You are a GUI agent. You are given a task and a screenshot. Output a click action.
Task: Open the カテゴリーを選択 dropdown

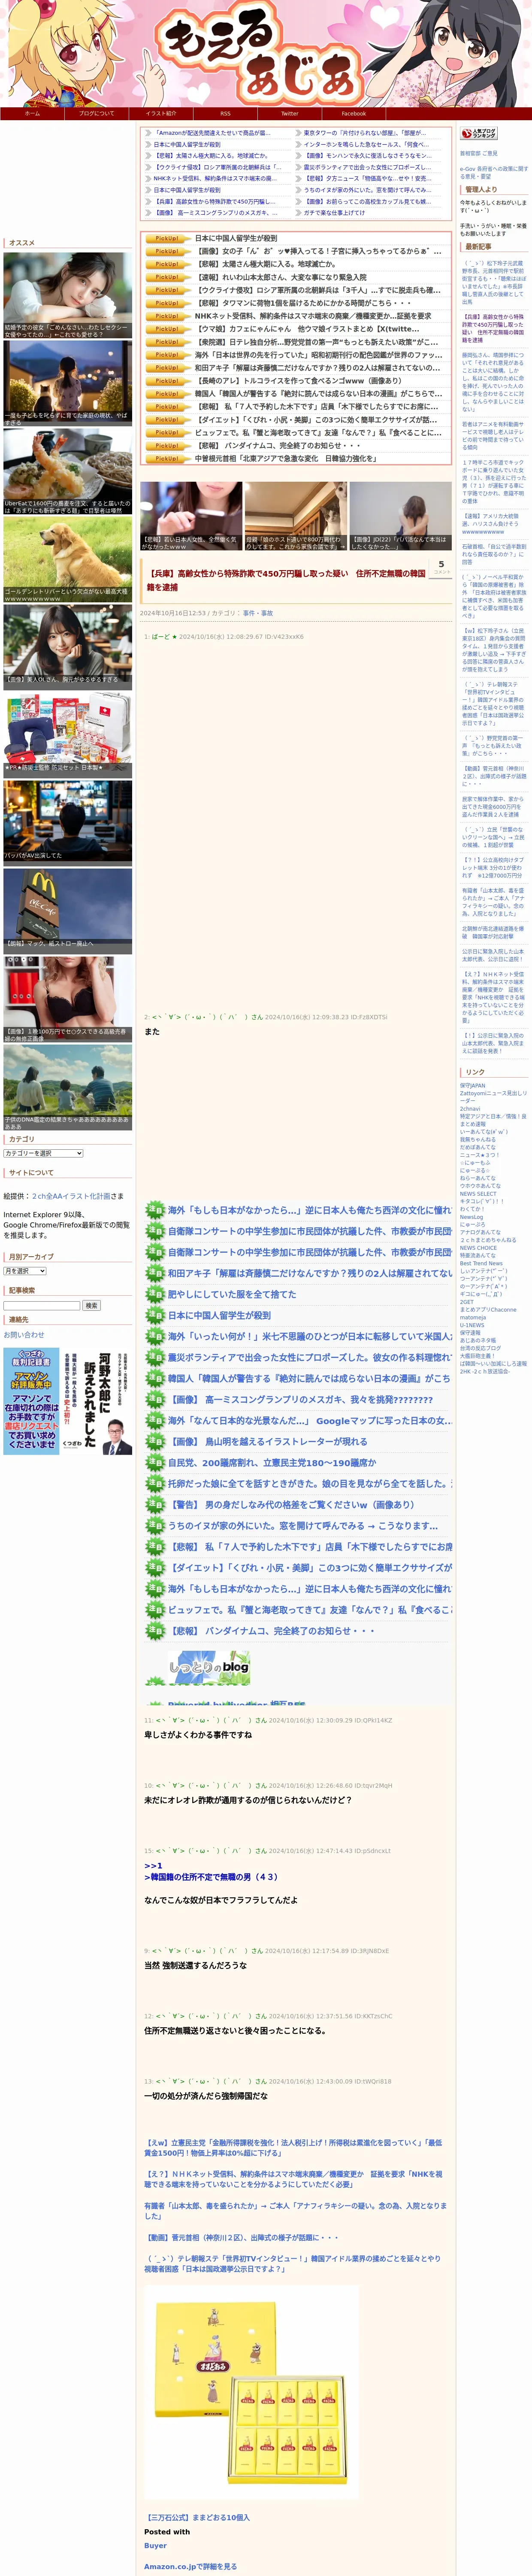coord(43,1153)
